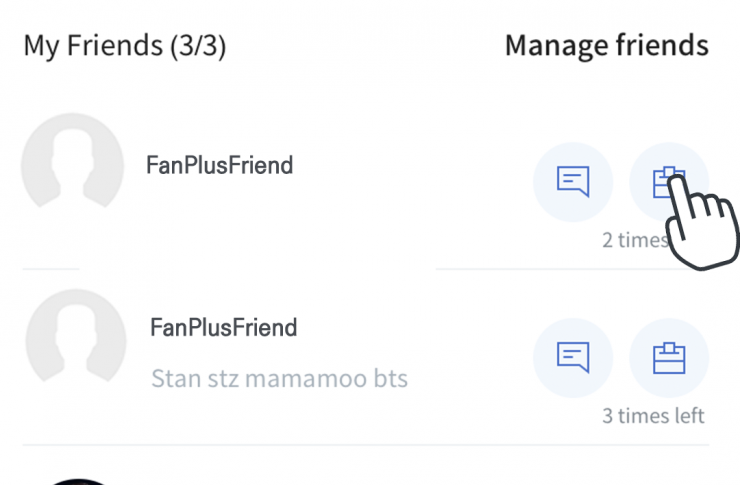Image resolution: width=740 pixels, height=485 pixels.
Task: Select the second FanPlusFriend name
Action: pyautogui.click(x=224, y=327)
